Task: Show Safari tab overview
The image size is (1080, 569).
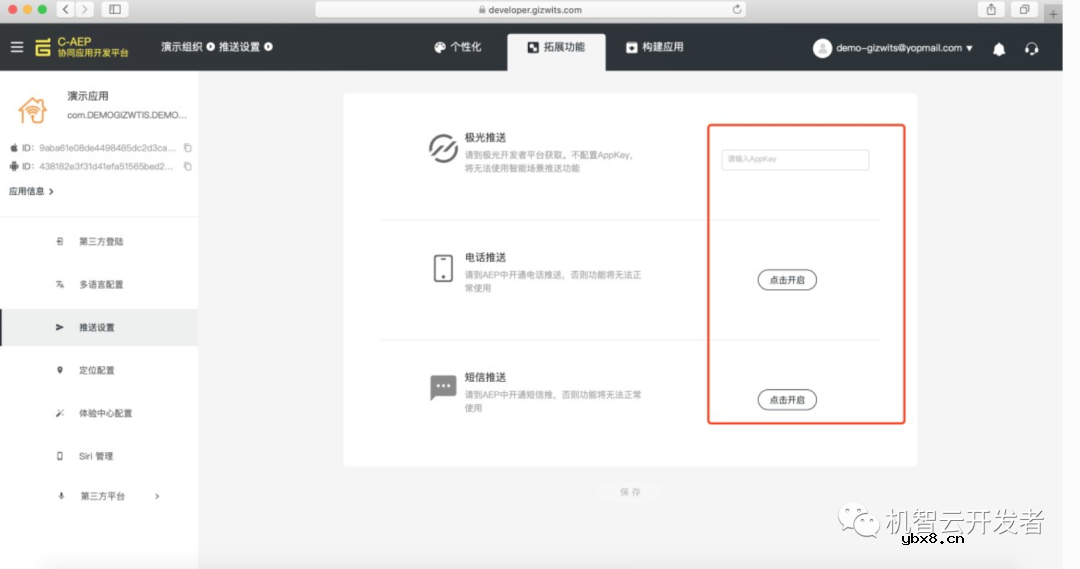Action: pos(1024,10)
